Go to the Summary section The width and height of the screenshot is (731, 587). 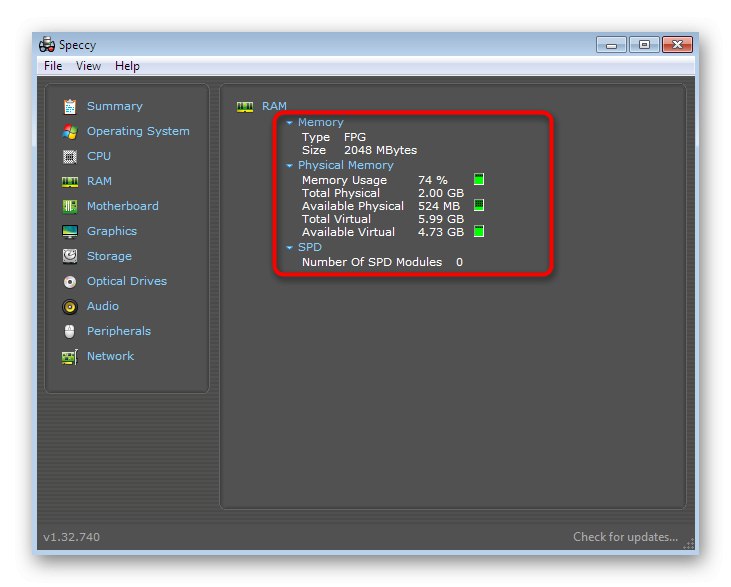115,106
